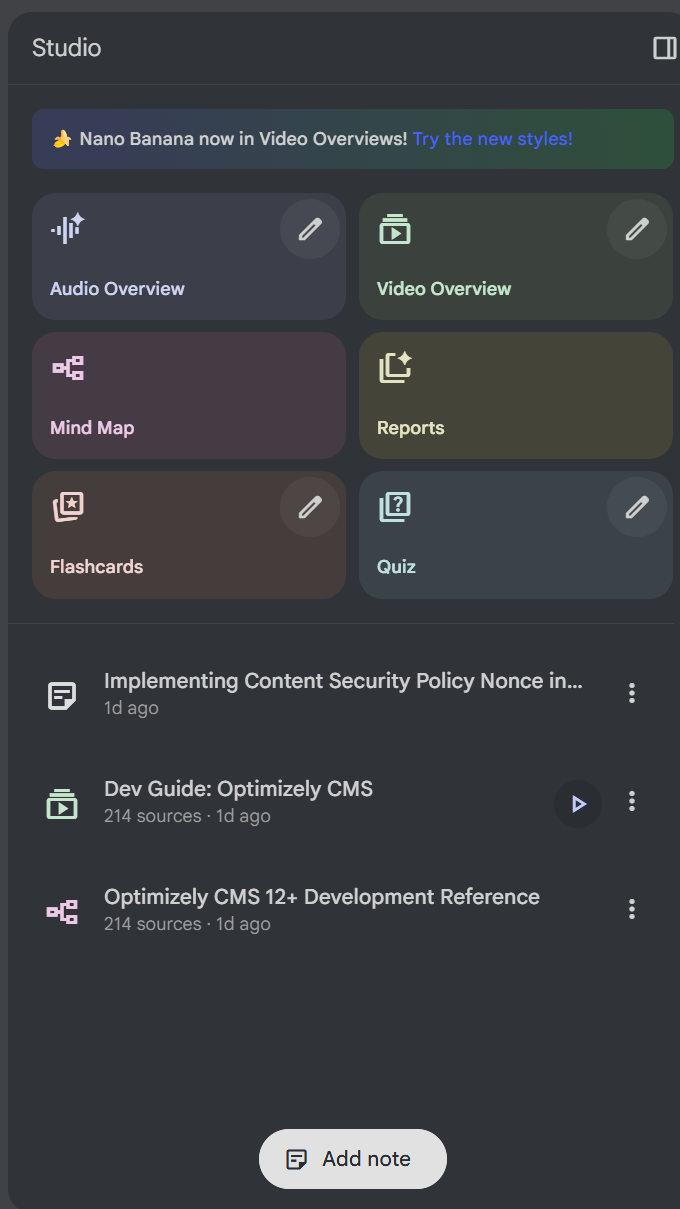Image resolution: width=680 pixels, height=1209 pixels.
Task: Follow the Try the new styles link
Action: click(x=492, y=139)
